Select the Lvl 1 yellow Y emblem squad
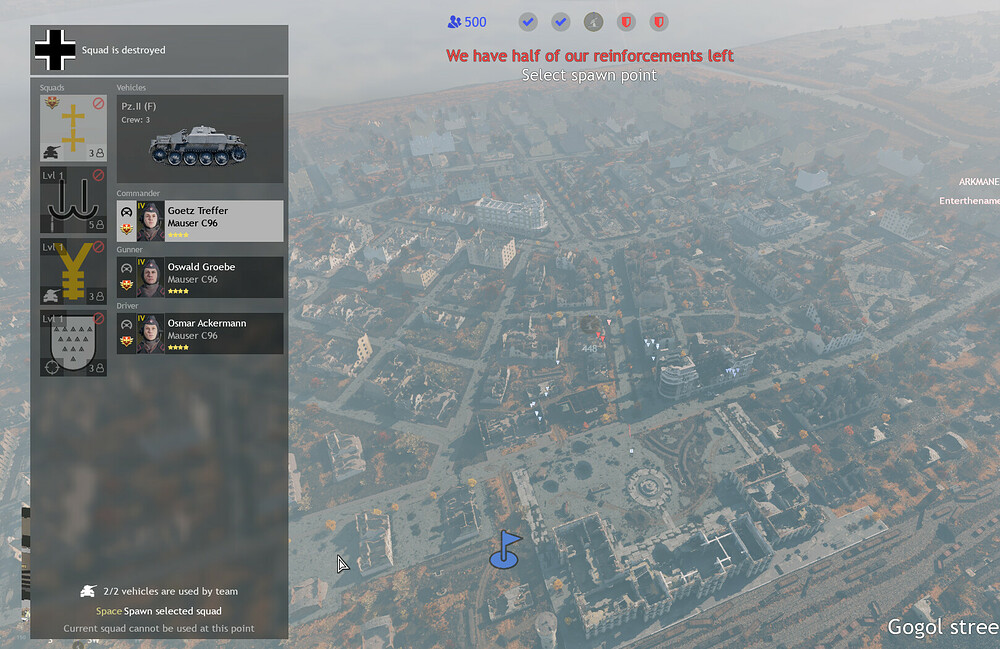 click(x=73, y=272)
